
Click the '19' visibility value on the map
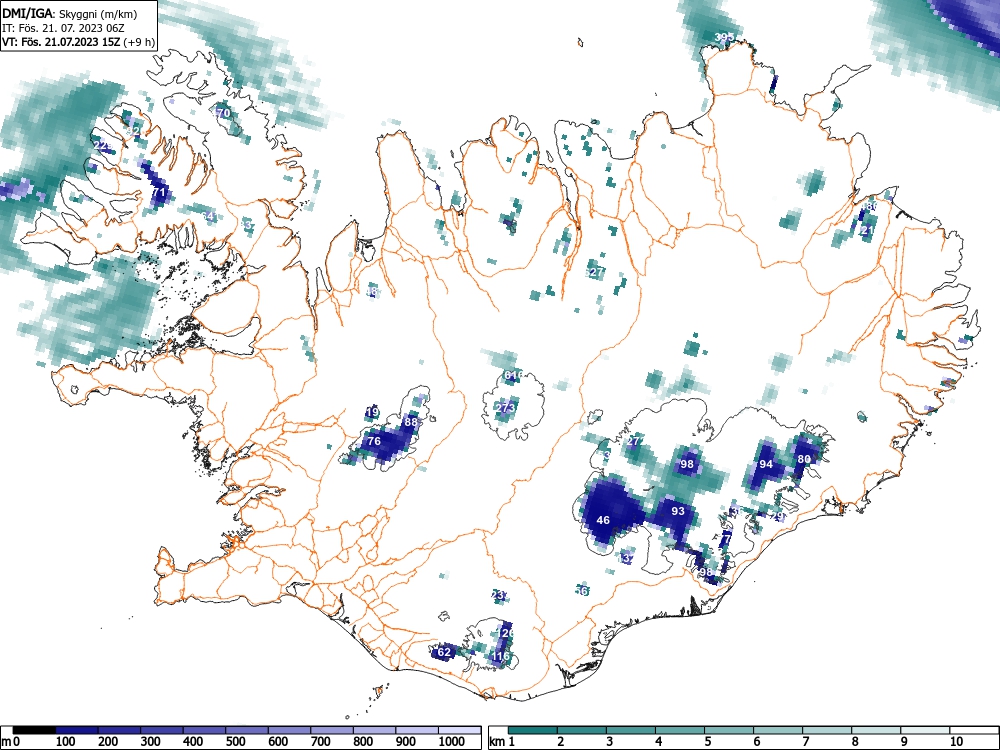pos(373,413)
